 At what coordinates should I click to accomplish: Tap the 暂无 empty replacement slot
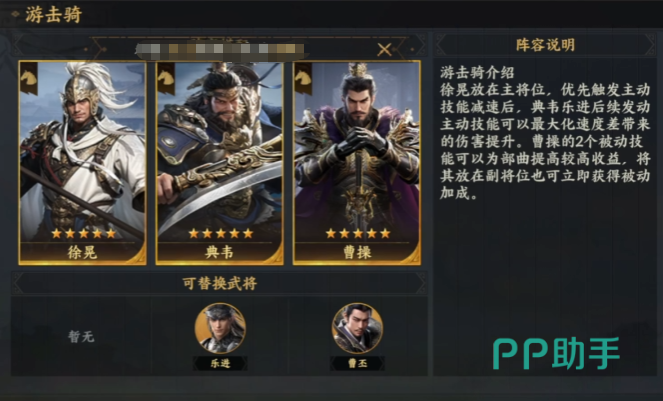81,337
